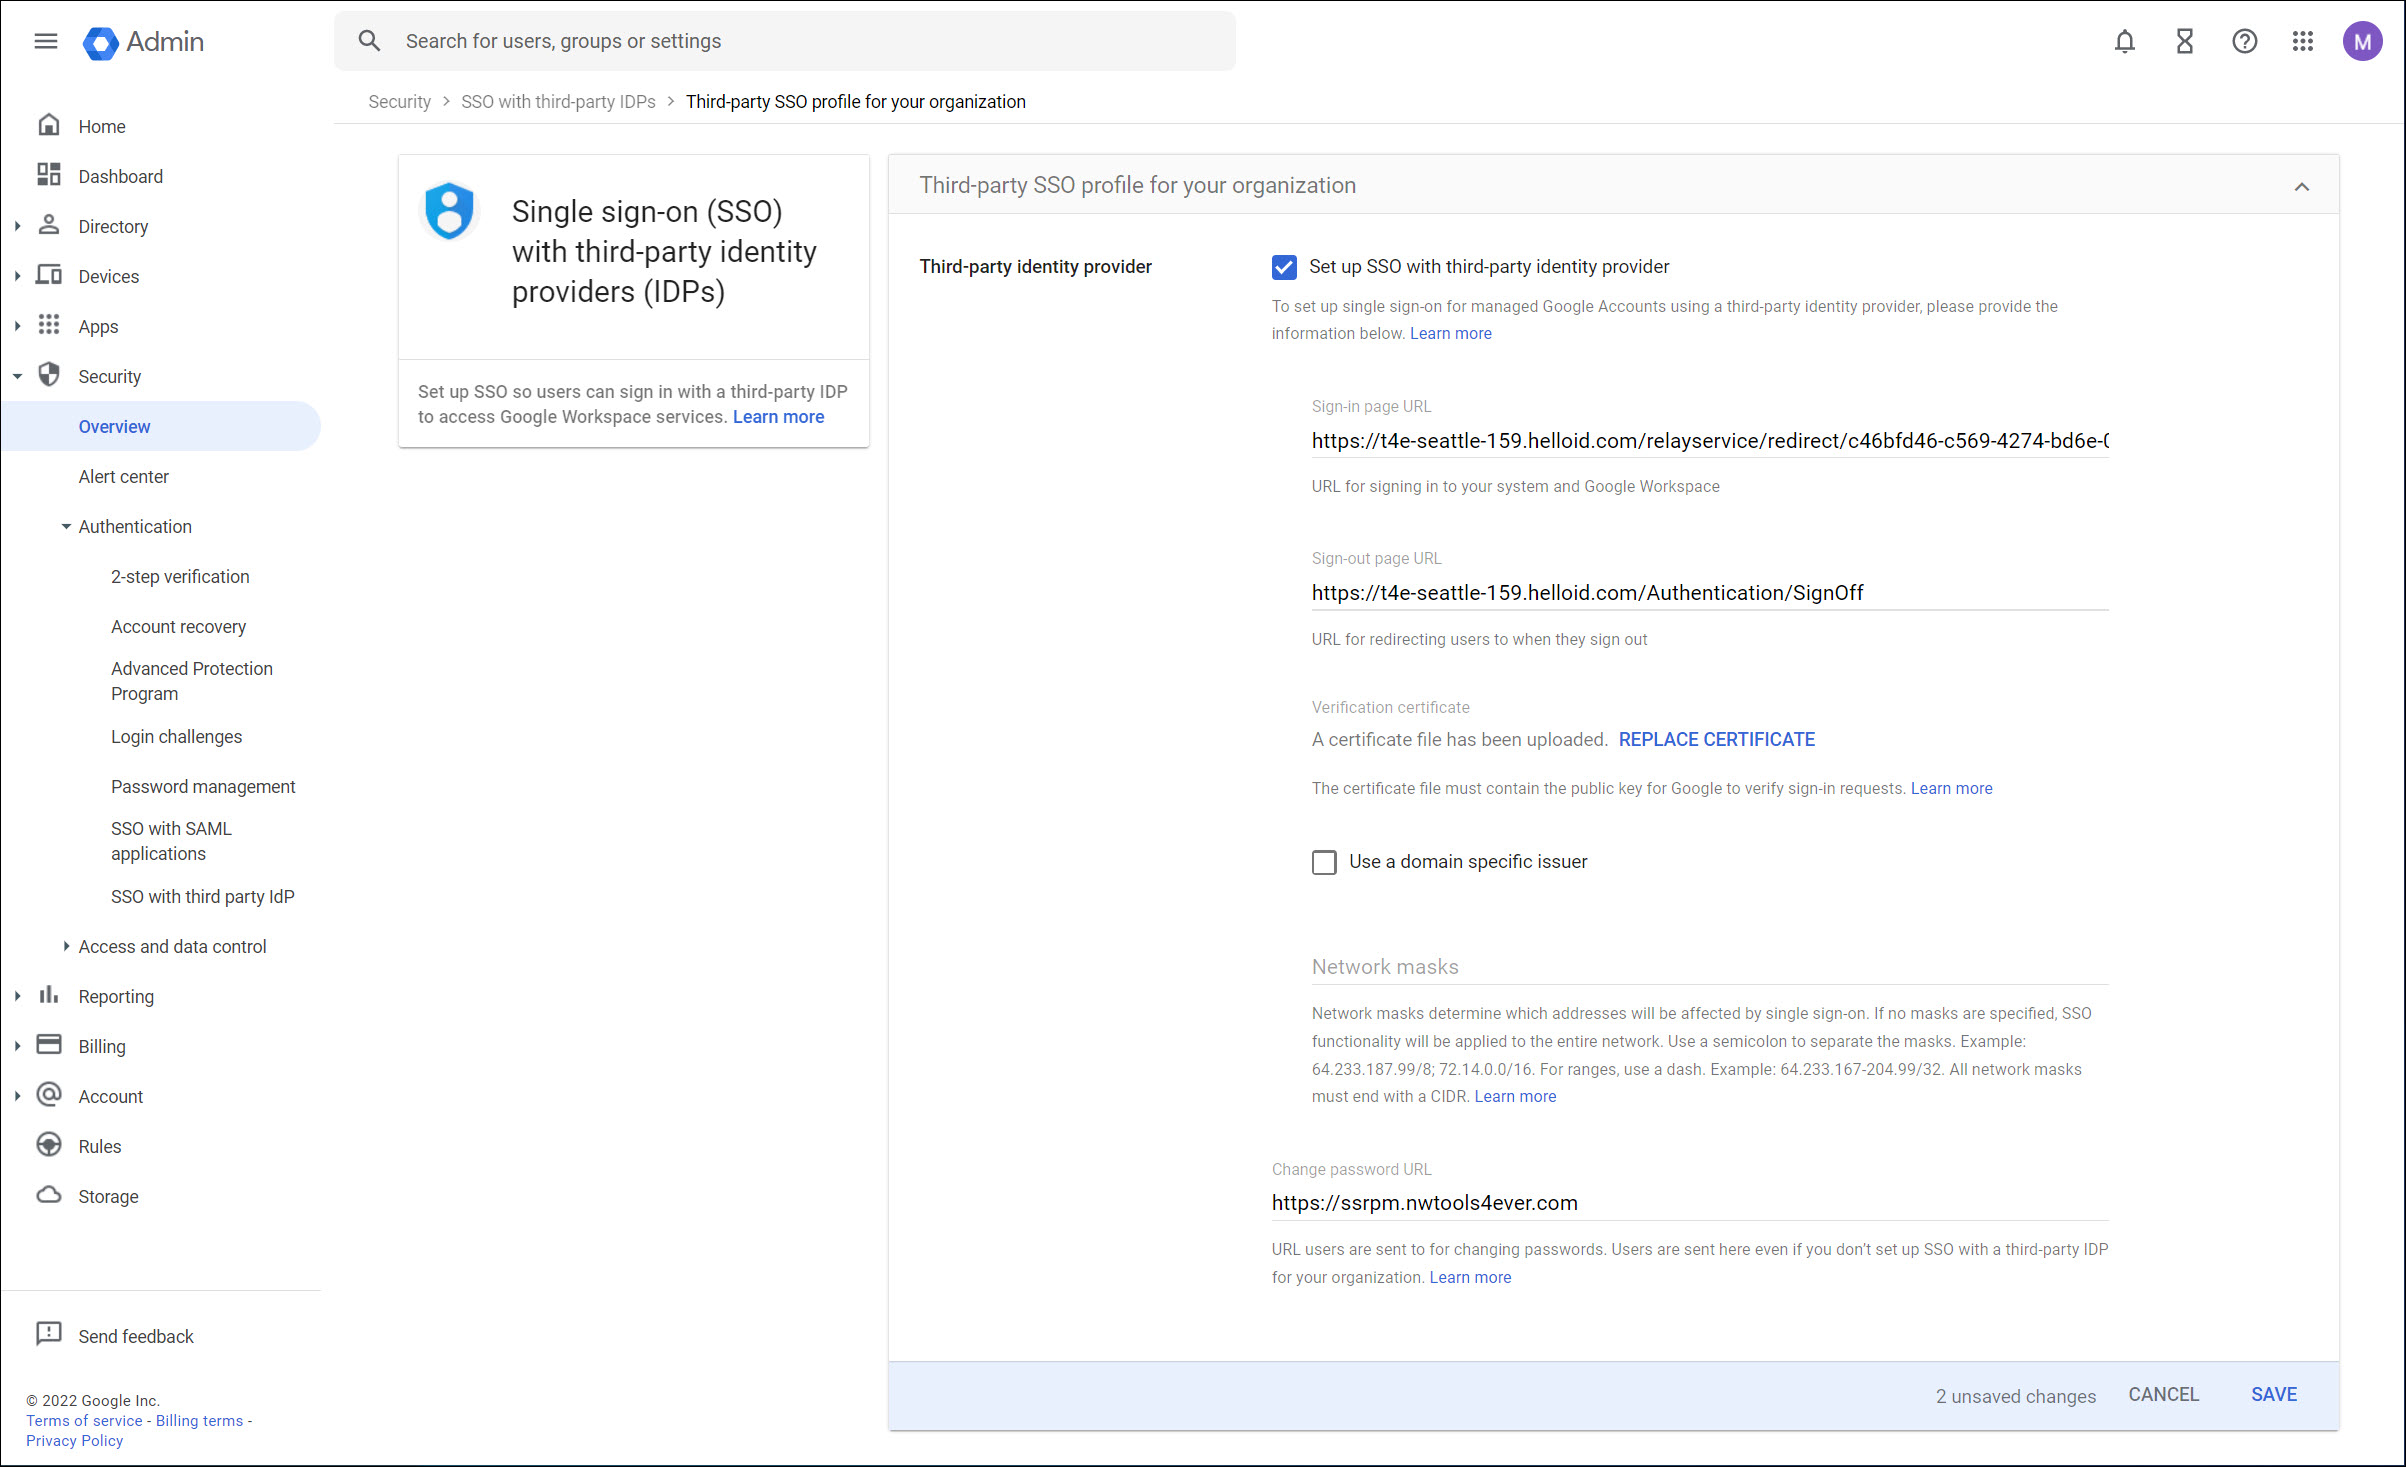Image resolution: width=2406 pixels, height=1467 pixels.
Task: Open Advanced Protection Program
Action: [192, 681]
